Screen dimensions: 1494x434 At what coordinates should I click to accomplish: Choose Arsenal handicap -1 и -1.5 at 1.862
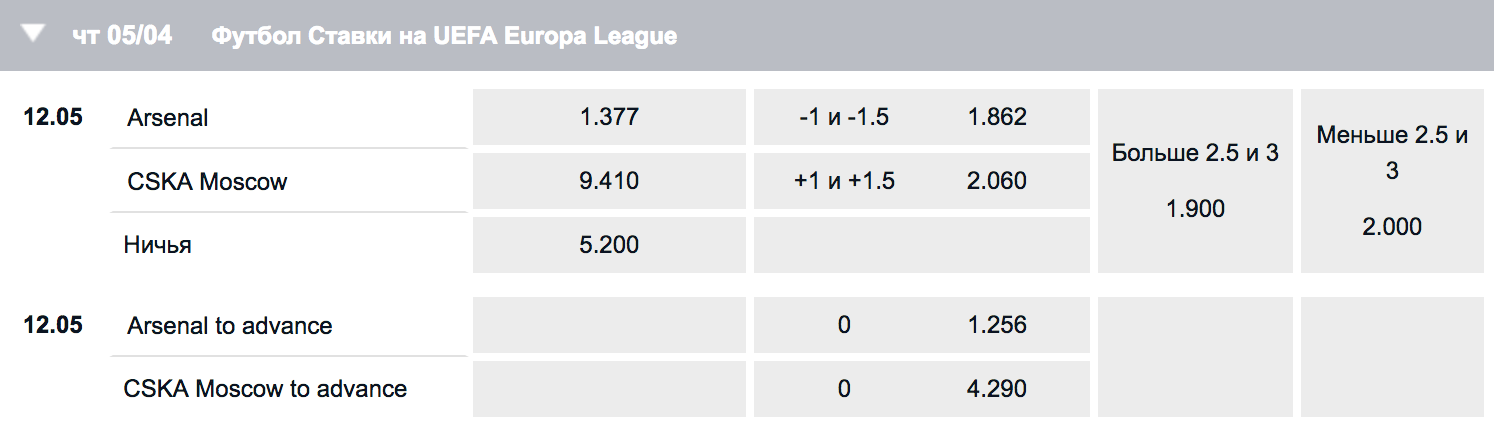point(921,117)
